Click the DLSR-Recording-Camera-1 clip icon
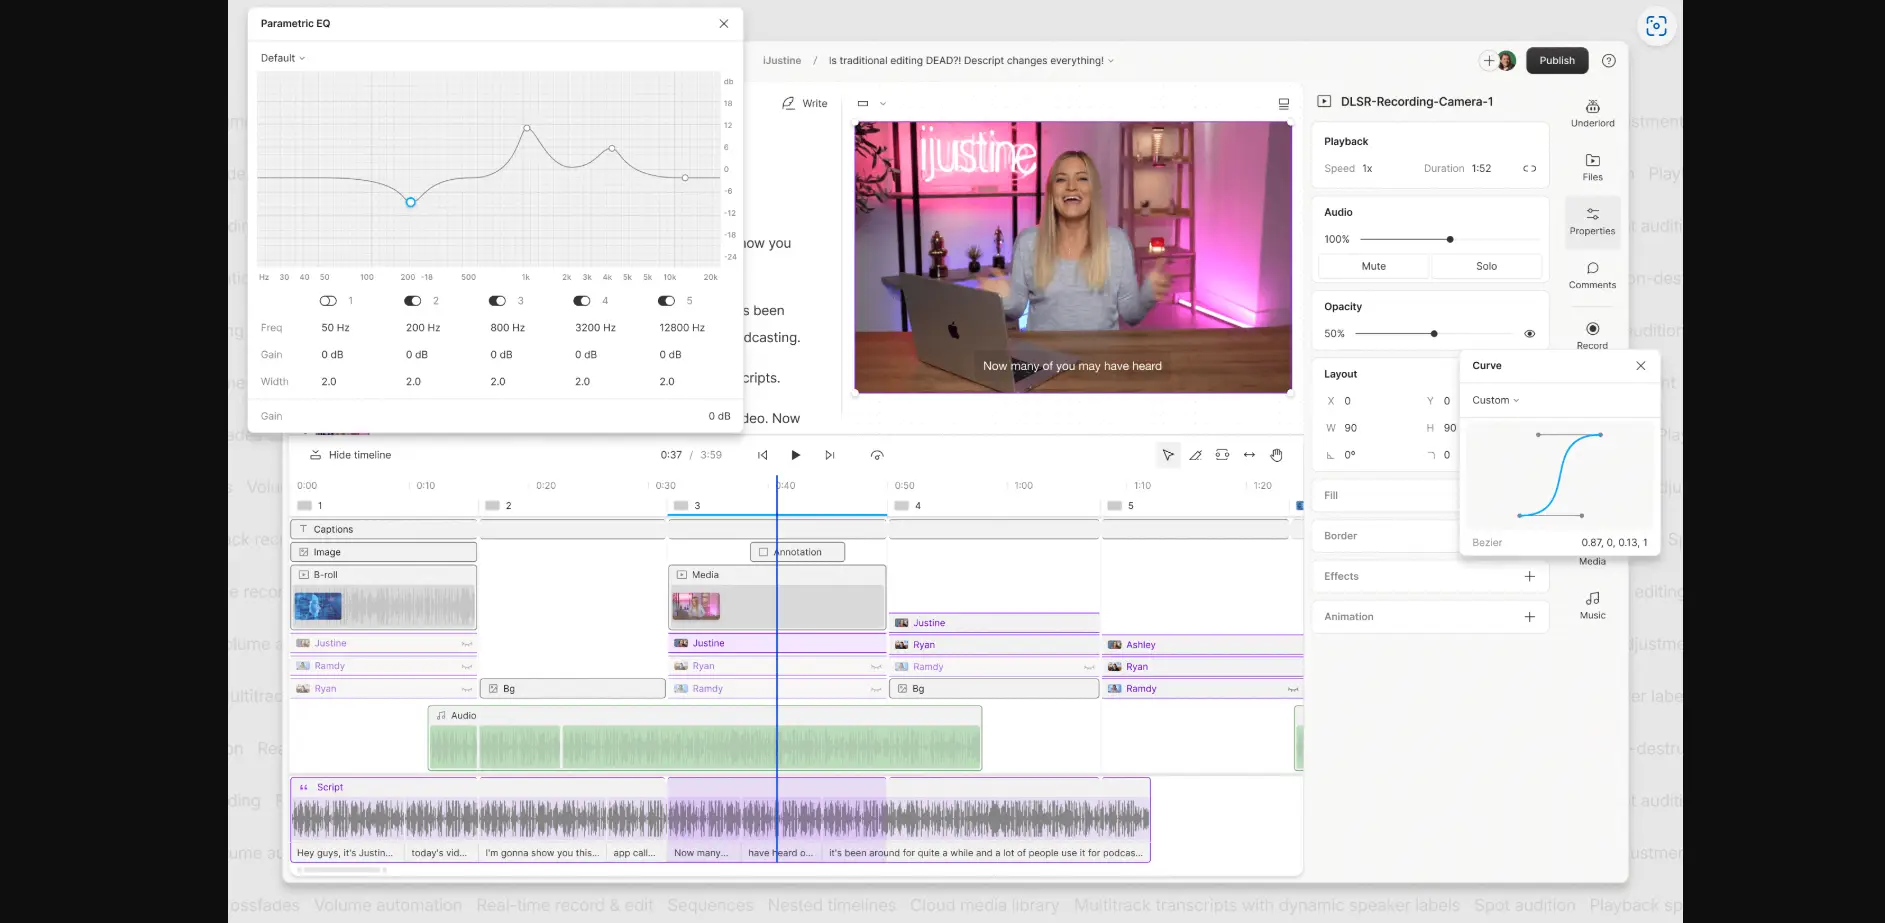 point(1324,101)
